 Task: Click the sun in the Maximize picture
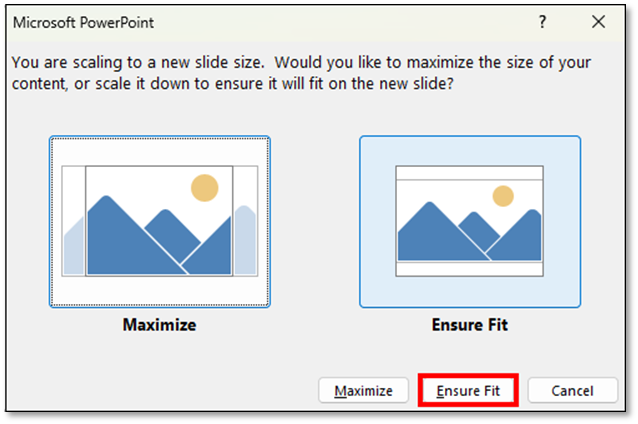204,188
